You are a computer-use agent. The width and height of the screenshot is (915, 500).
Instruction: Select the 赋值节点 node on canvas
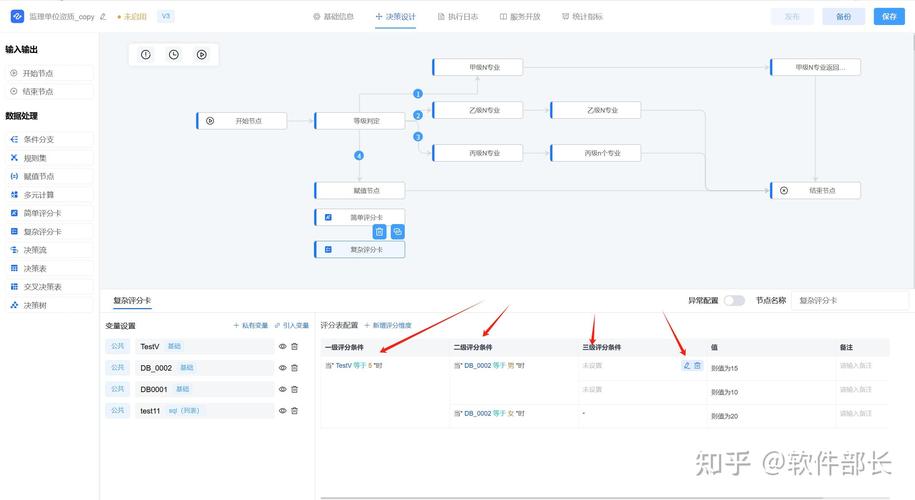pyautogui.click(x=360, y=190)
